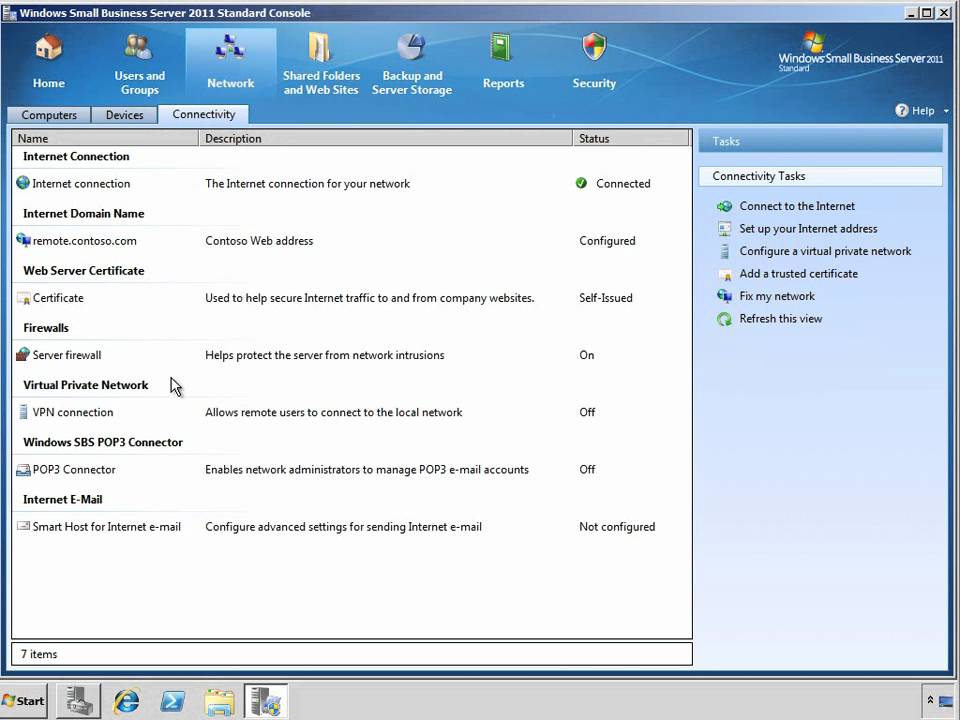Select the VPN connection entry
This screenshot has width=960, height=720.
click(73, 412)
